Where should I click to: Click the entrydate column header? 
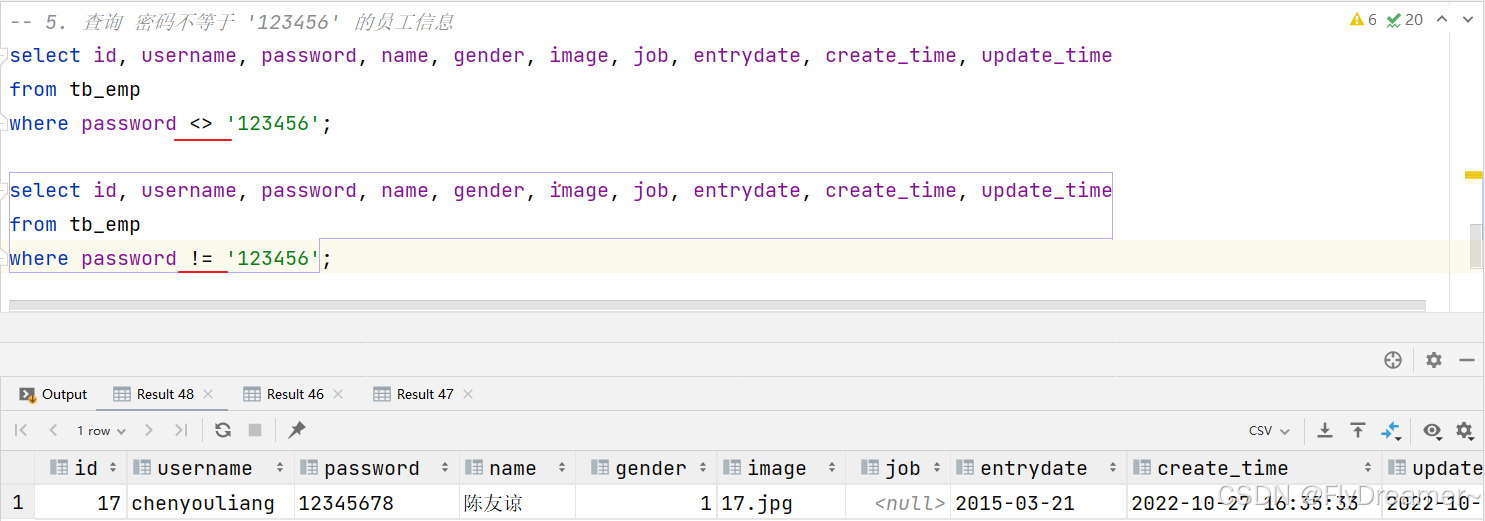pyautogui.click(x=1038, y=468)
